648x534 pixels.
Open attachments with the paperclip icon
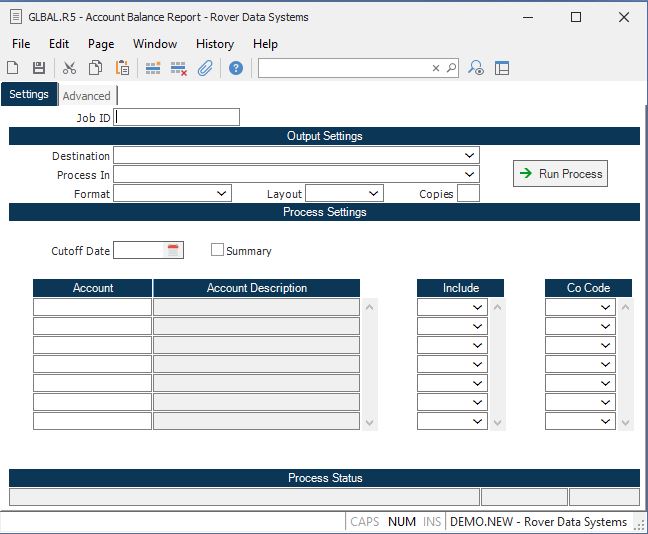tap(205, 68)
